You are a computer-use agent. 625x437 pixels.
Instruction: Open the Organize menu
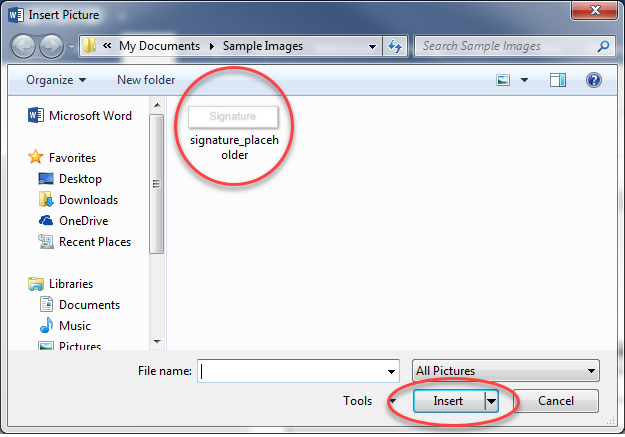(56, 80)
